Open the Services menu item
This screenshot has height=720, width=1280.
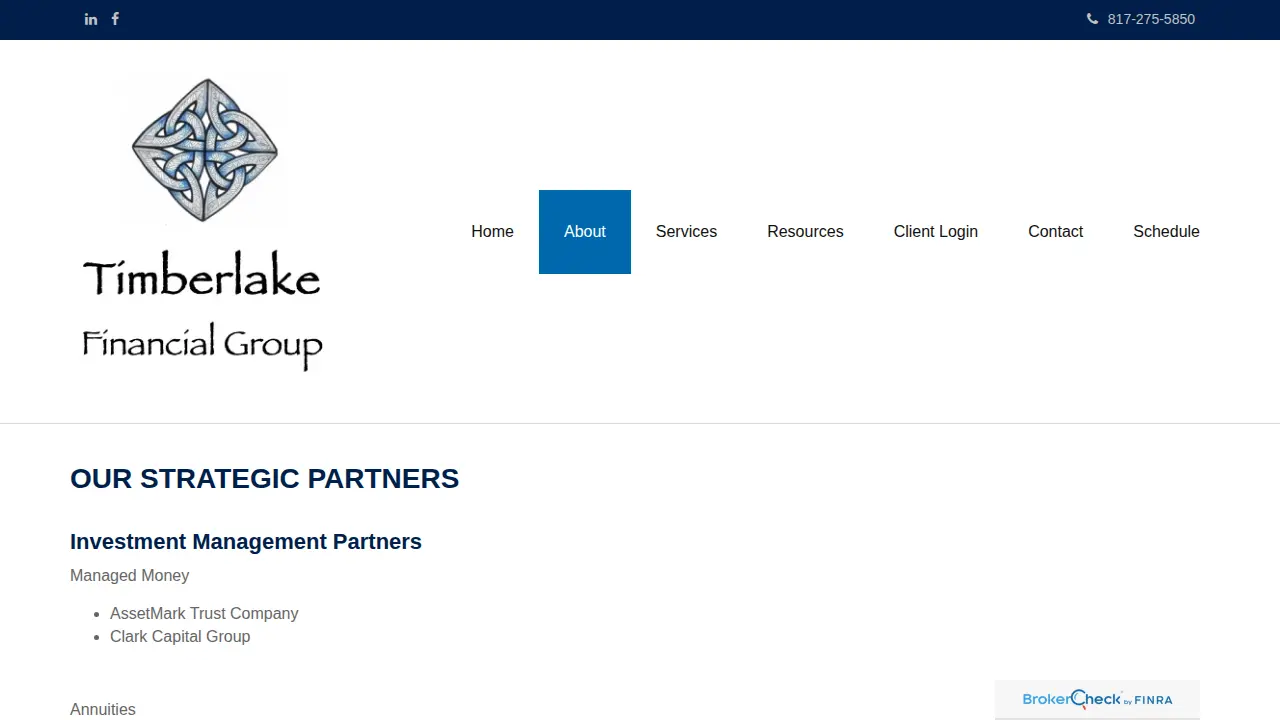tap(686, 232)
